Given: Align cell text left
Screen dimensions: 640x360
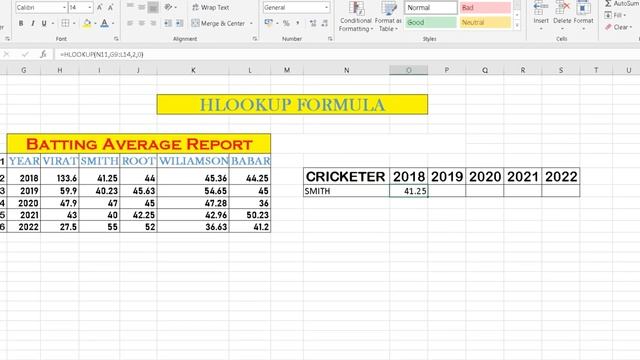Looking at the screenshot, I should (130, 23).
